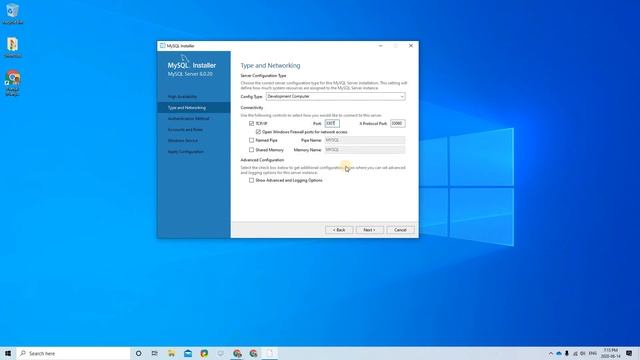The height and width of the screenshot is (360, 640).
Task: Click the Cortana circle icon on taskbar
Action: (138, 353)
